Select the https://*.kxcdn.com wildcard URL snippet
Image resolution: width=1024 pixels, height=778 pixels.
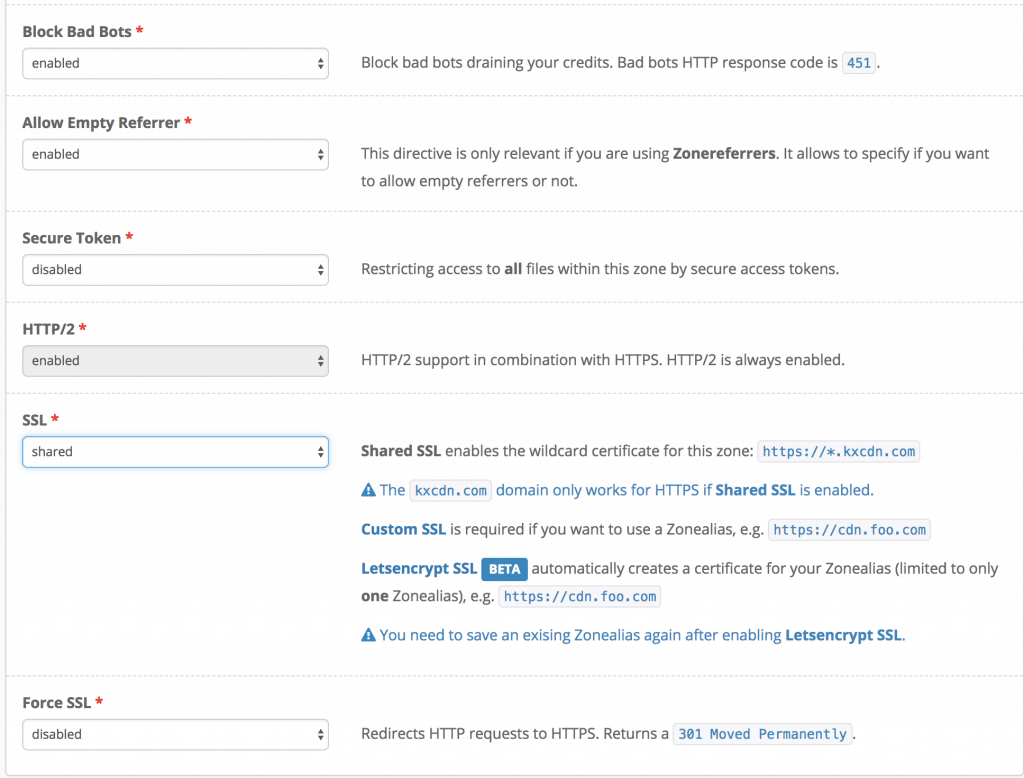coord(838,452)
